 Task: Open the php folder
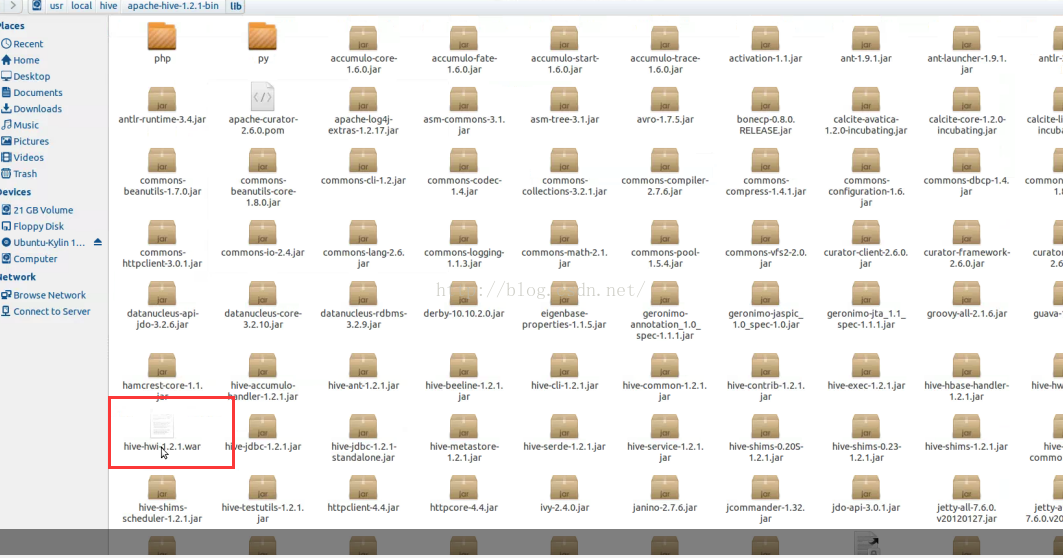coord(162,37)
